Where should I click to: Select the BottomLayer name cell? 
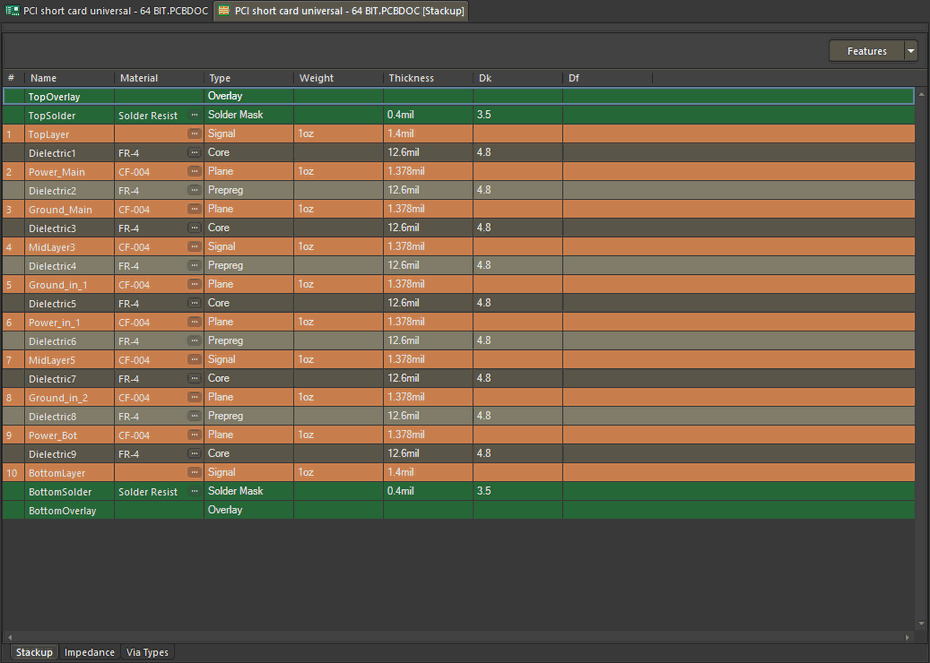click(x=69, y=473)
